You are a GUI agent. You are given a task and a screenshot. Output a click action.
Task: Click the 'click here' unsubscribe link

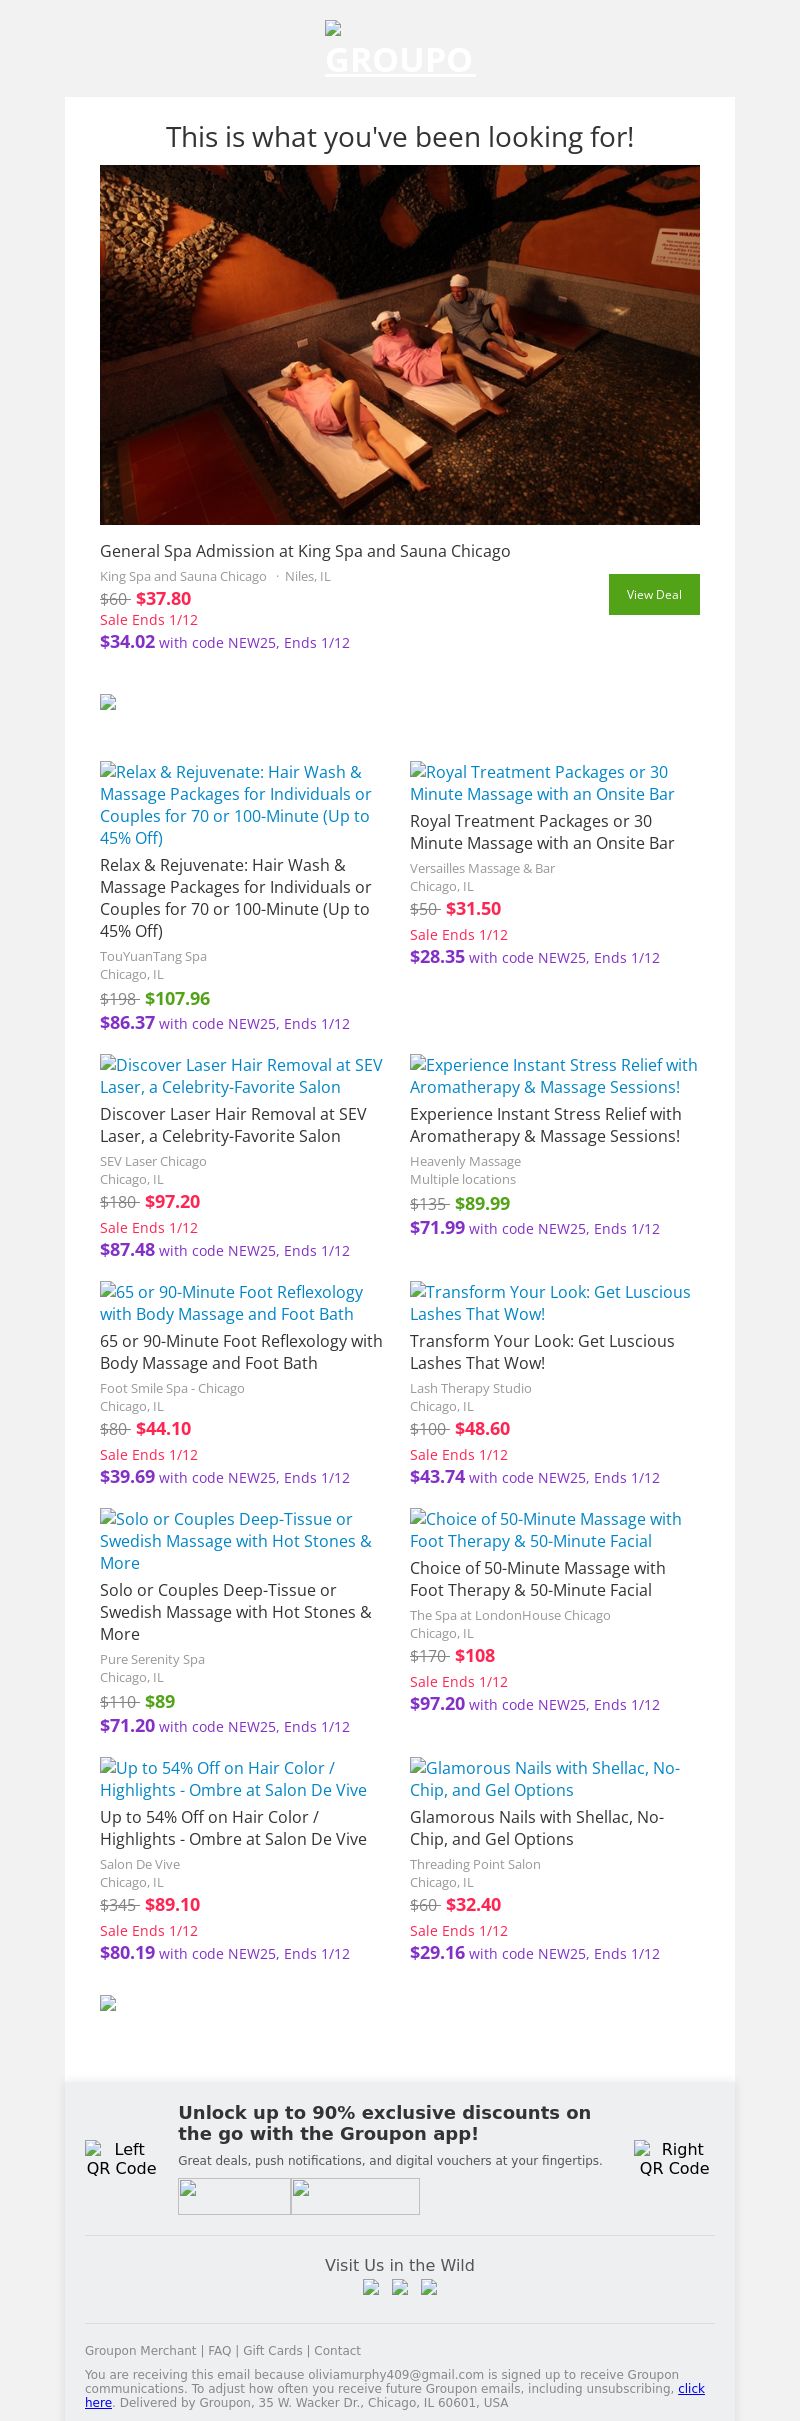click(x=691, y=2388)
